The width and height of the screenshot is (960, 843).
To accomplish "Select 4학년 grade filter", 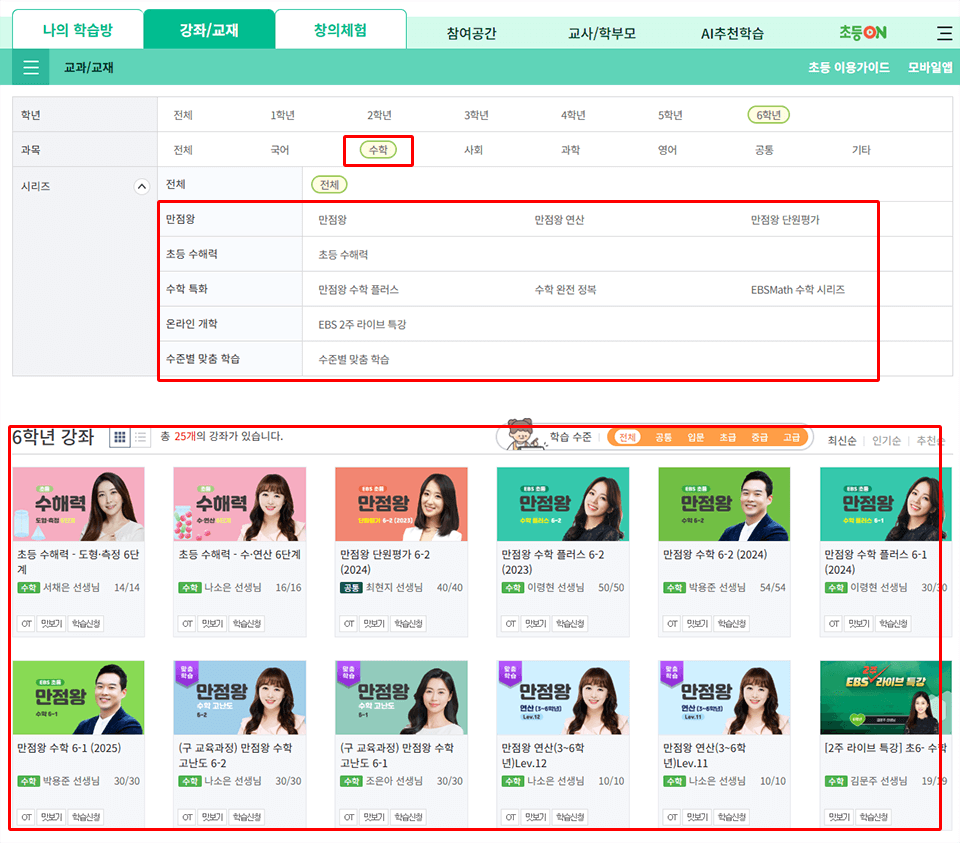I will (x=573, y=115).
